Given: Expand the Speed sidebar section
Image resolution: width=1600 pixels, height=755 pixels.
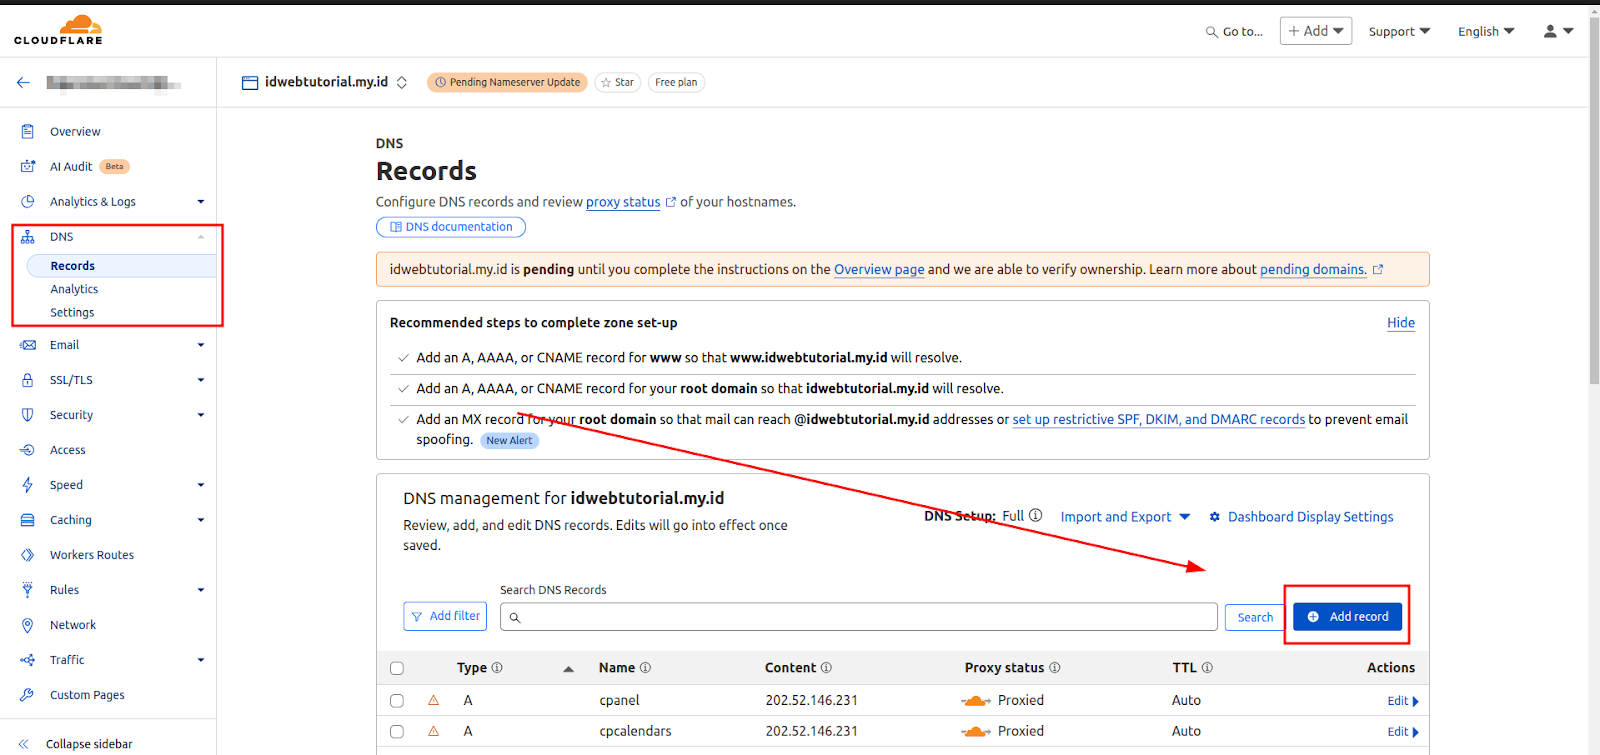Looking at the screenshot, I should pos(201,485).
